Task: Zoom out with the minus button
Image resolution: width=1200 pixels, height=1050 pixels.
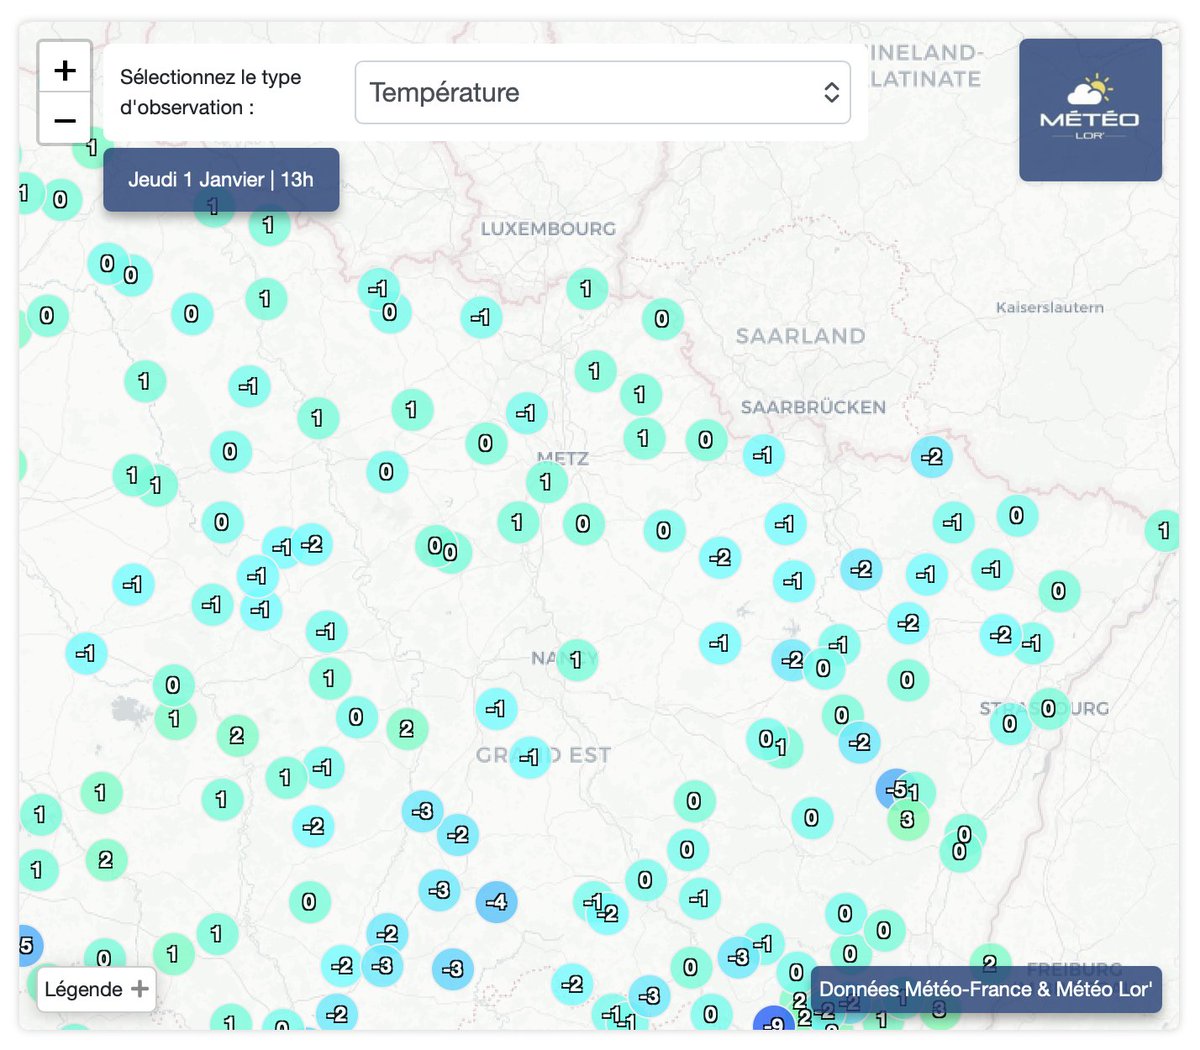Action: pos(64,119)
